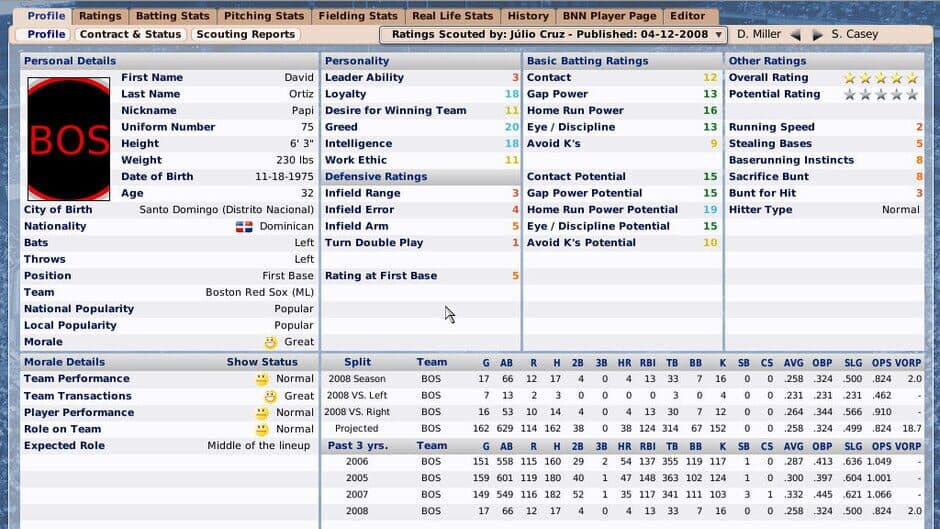Go to next player arrow
940x529 pixels.
tap(817, 35)
